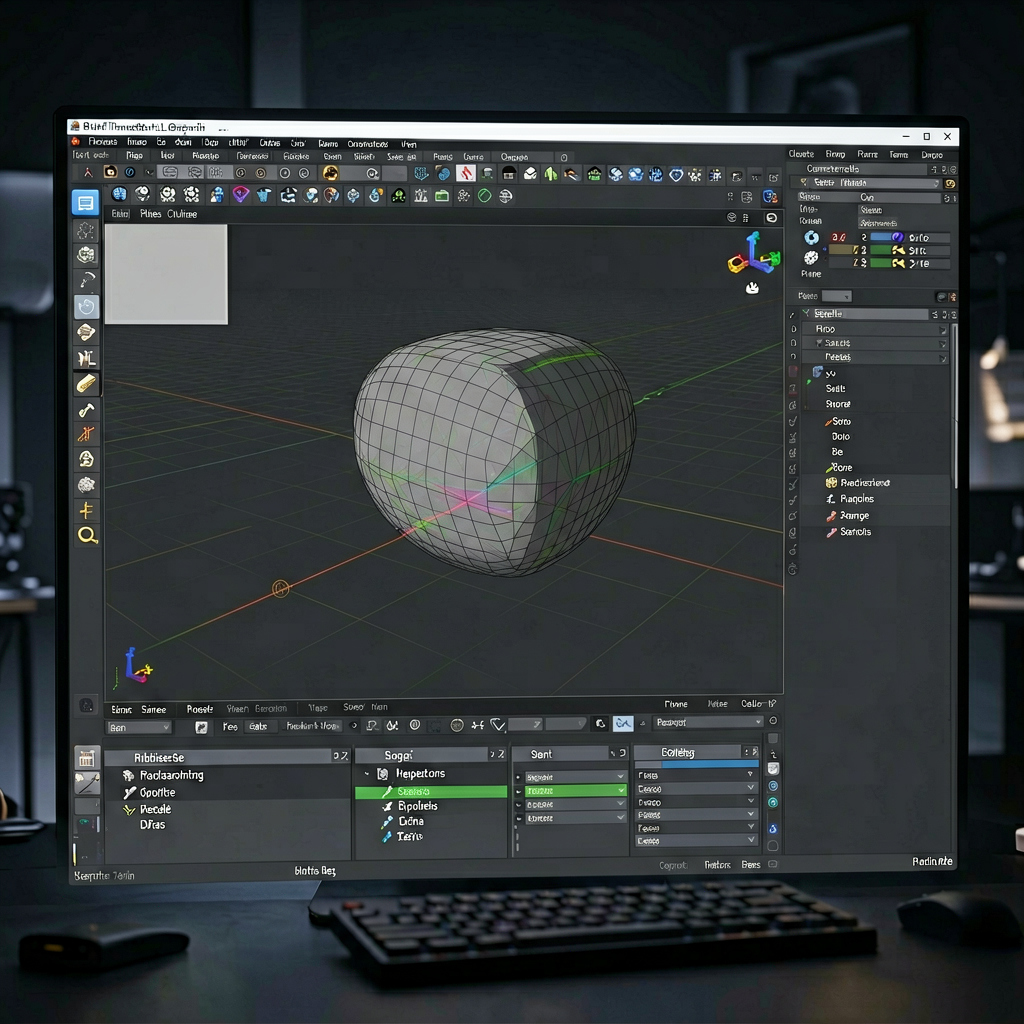
Task: Select the Bipolteis item in the Sogei panel
Action: coord(417,807)
